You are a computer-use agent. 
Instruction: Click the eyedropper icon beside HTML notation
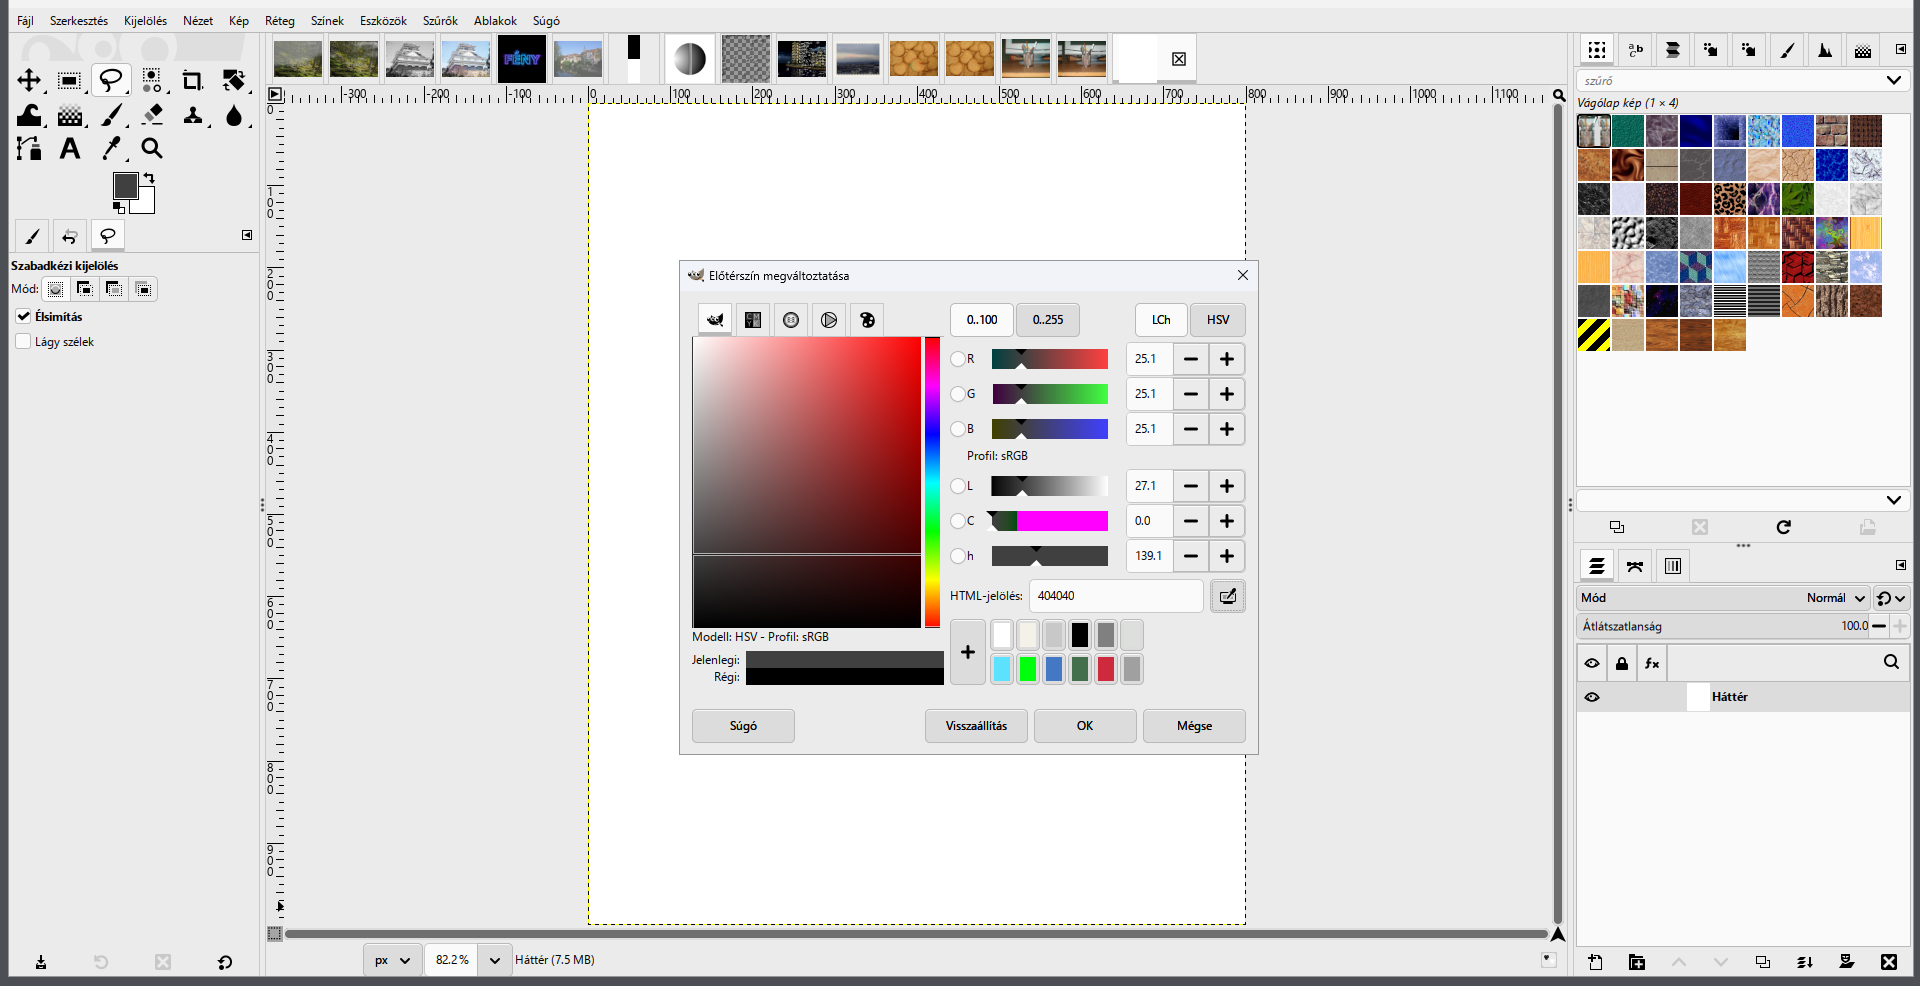1228,596
